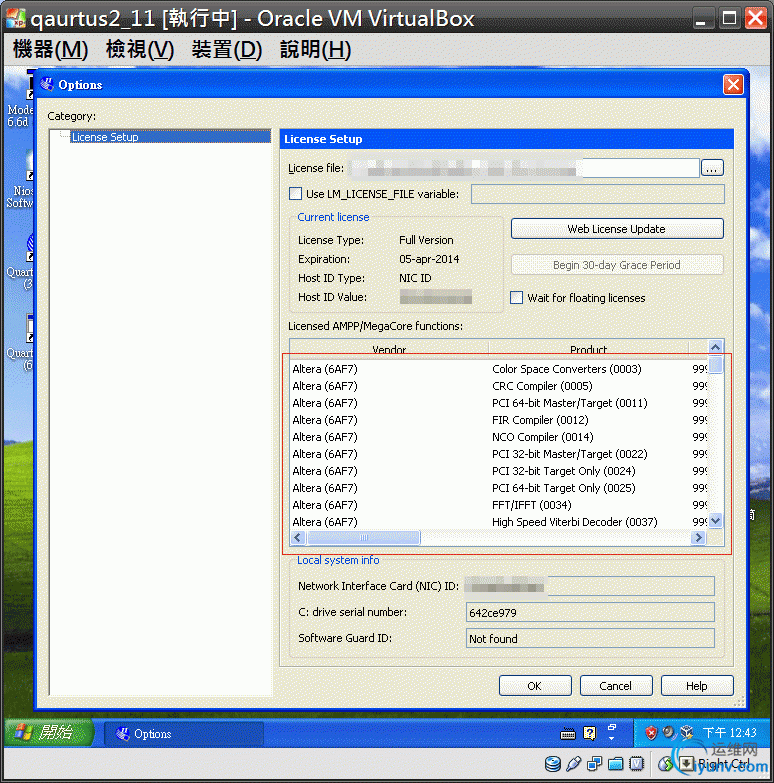Viewport: 774px width, 783px height.
Task: Click the Full Version license type value
Action: [426, 240]
